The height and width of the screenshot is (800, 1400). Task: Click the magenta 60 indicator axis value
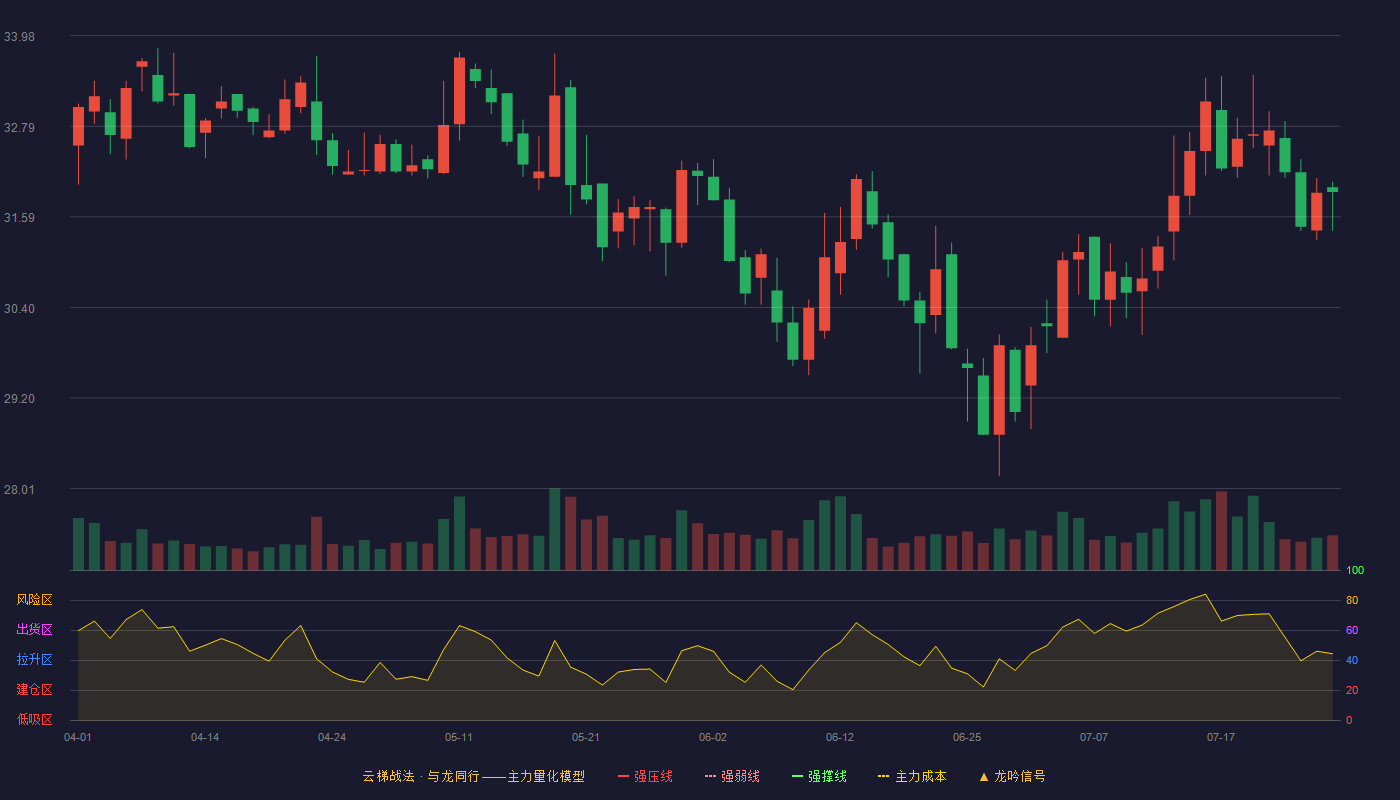point(1352,631)
